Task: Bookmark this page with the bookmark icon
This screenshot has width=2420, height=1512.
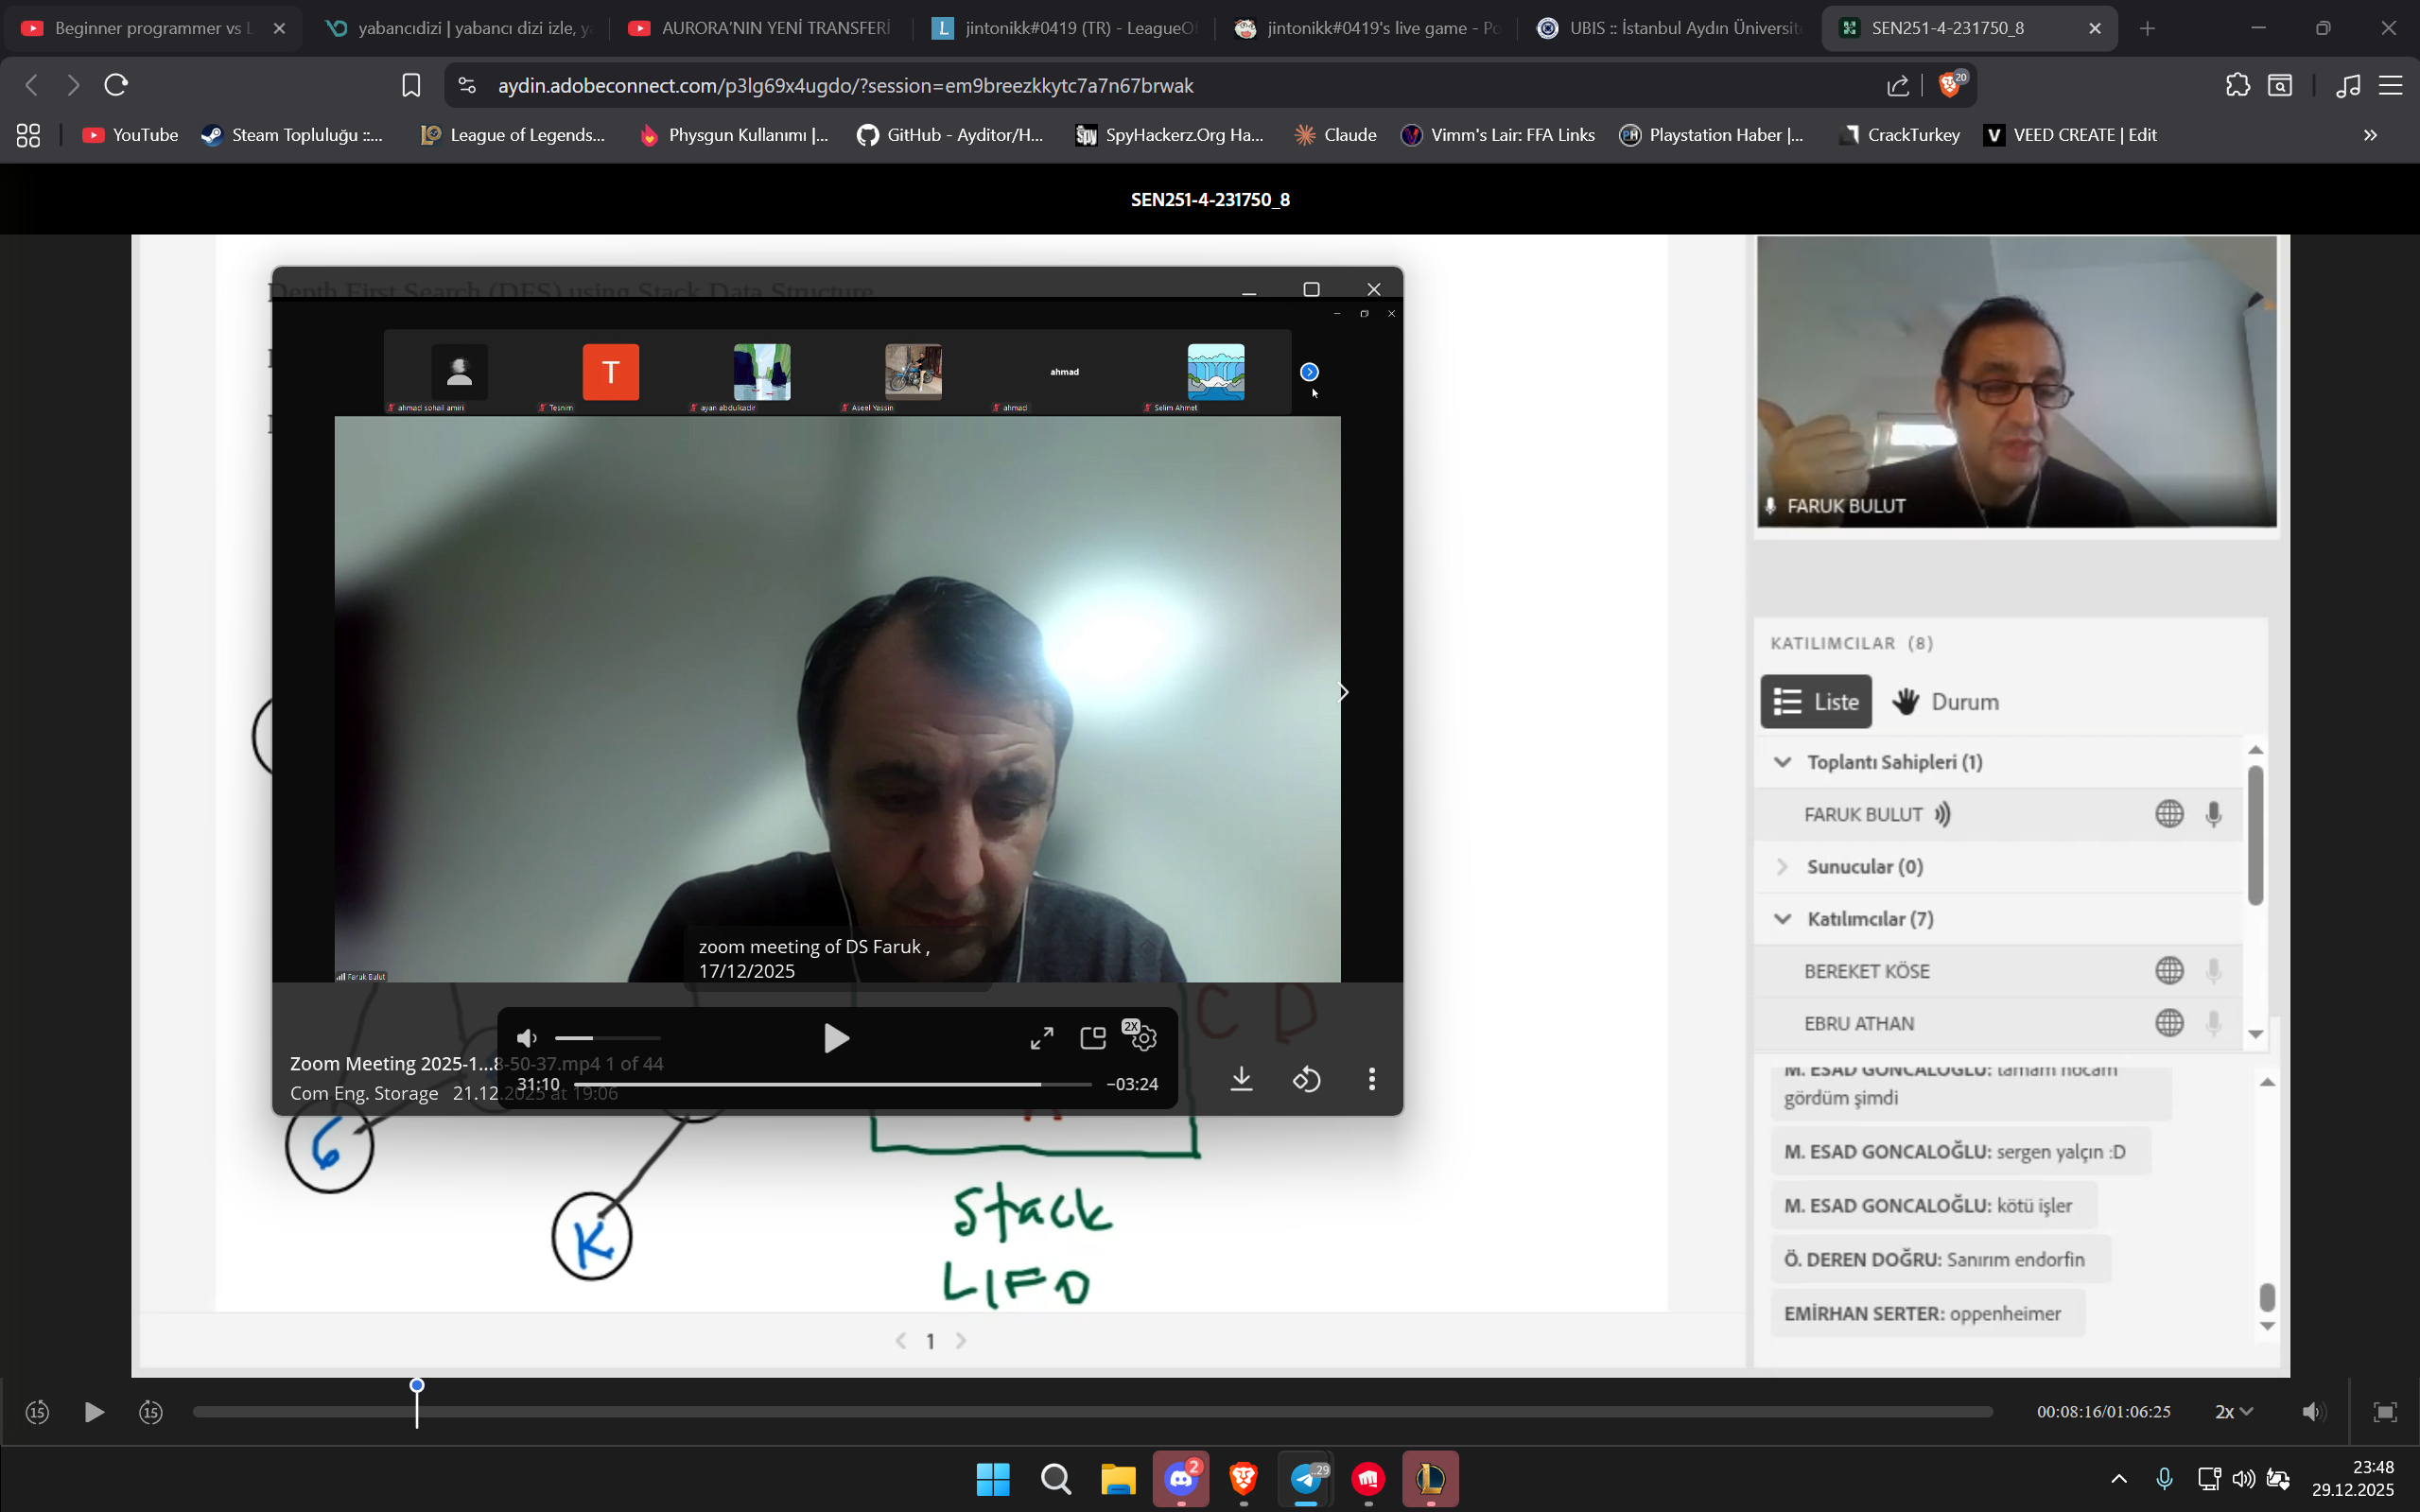Action: (411, 85)
